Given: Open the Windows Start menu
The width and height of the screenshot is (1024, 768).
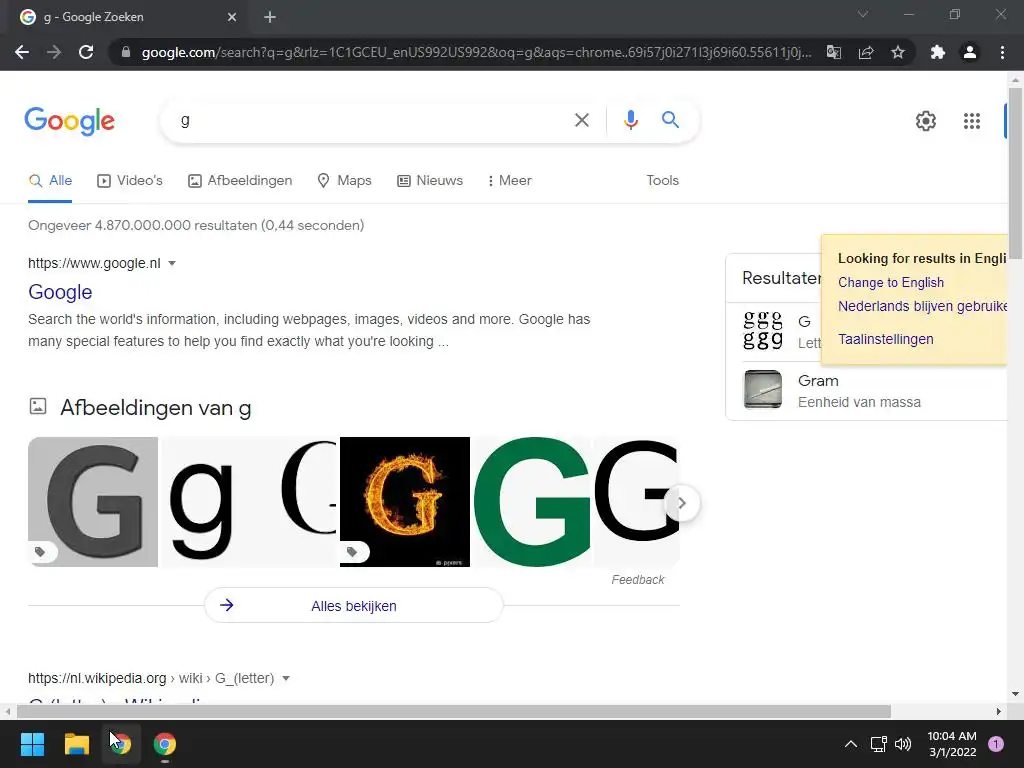Looking at the screenshot, I should [32, 744].
